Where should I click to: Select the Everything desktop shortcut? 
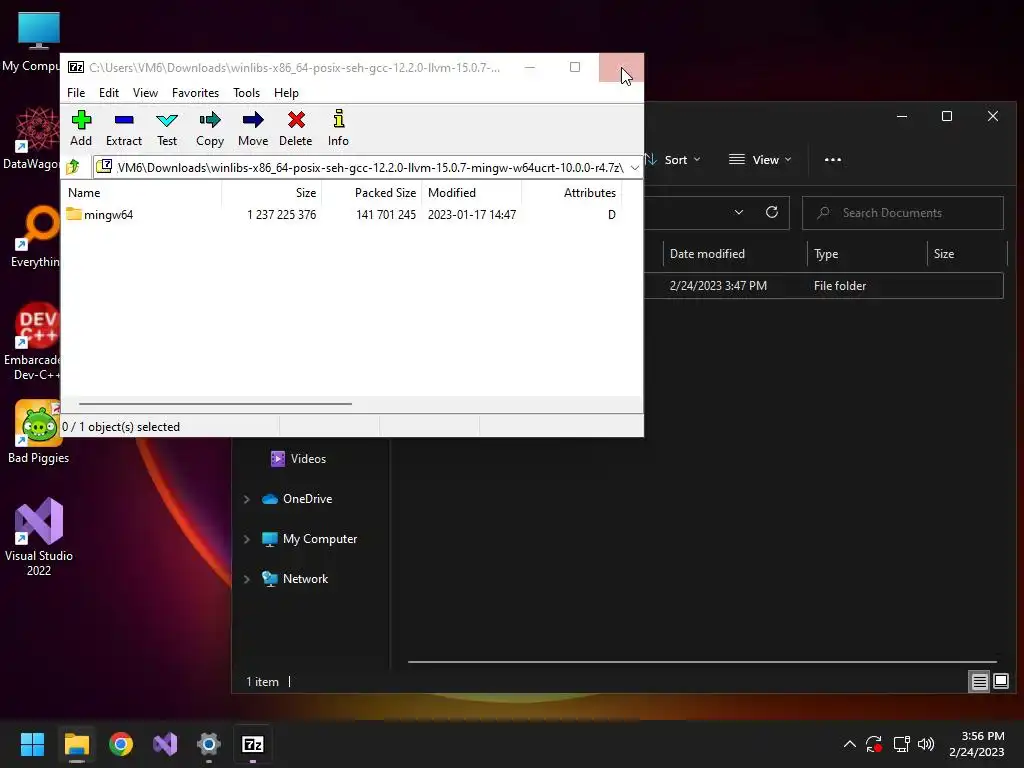(x=34, y=236)
